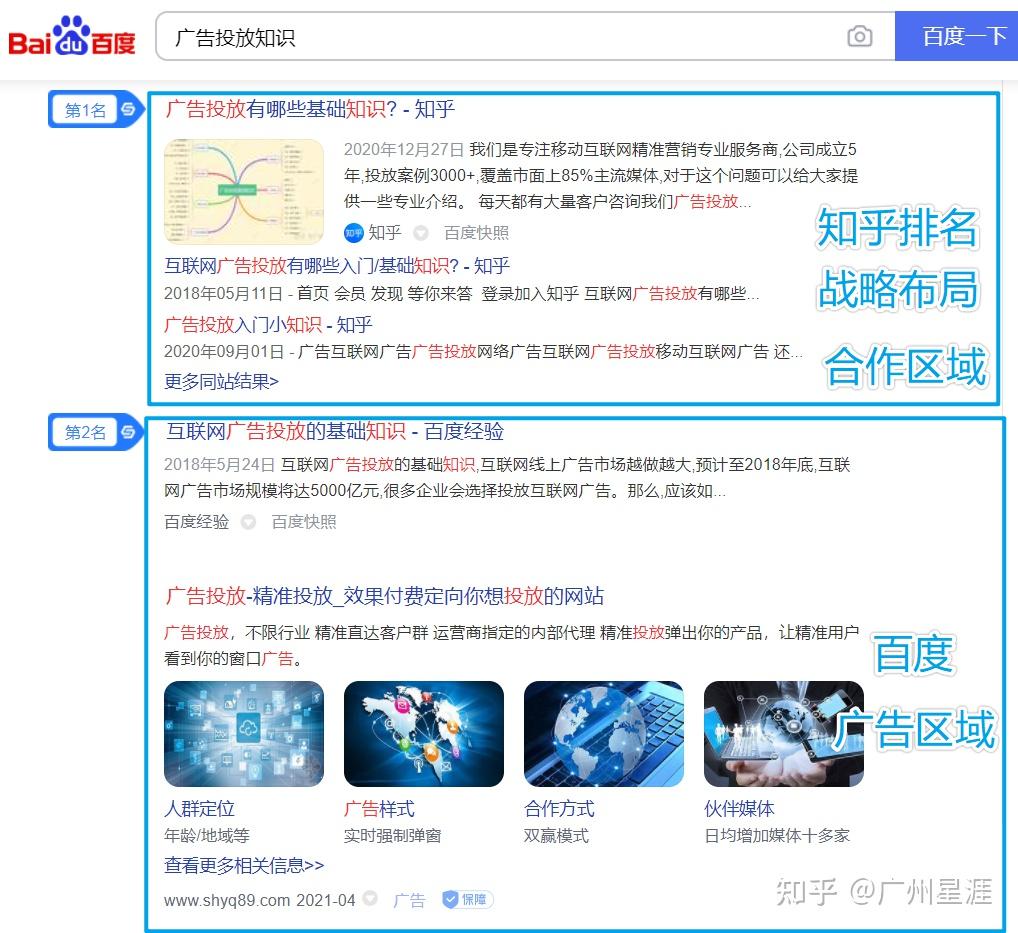Open the 合作方式 link
The image size is (1018, 933).
pos(559,808)
